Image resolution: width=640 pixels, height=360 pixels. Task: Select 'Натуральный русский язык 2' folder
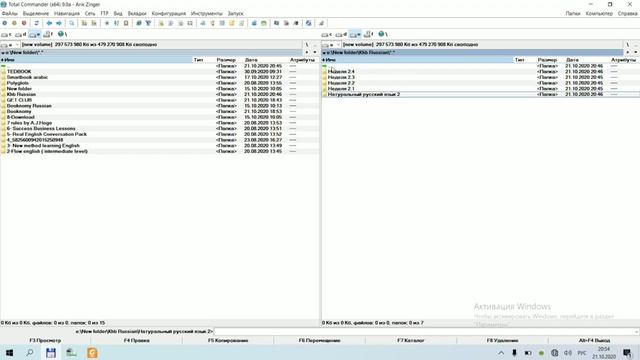364,94
